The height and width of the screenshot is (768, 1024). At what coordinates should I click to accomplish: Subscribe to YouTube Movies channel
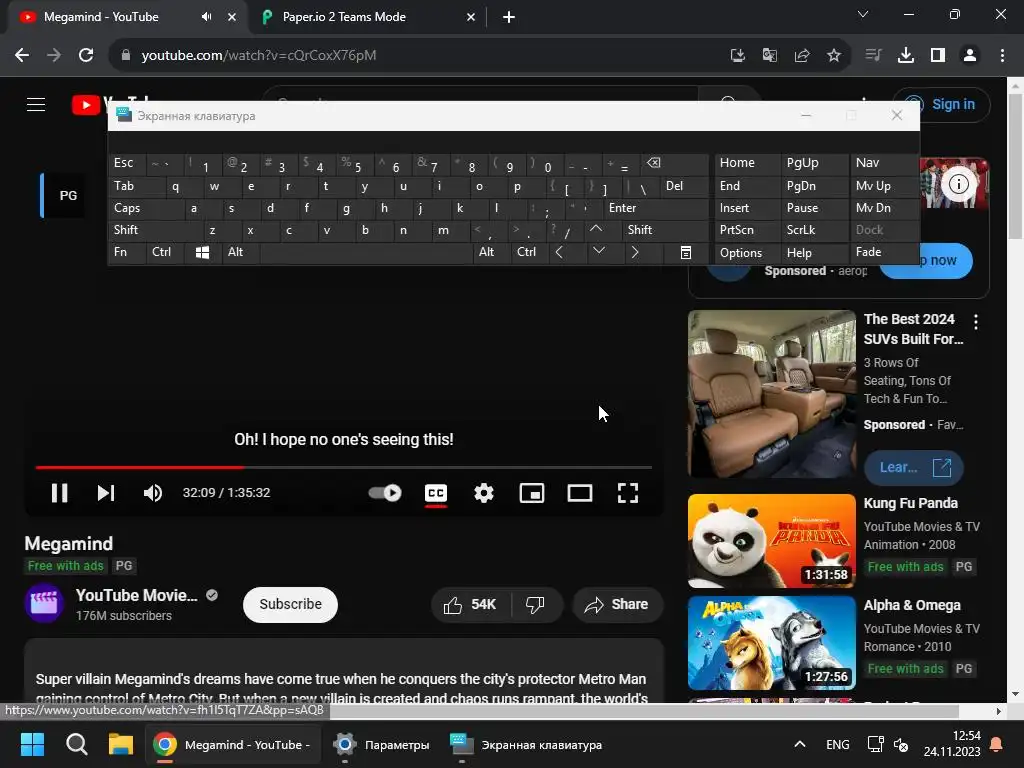click(290, 605)
